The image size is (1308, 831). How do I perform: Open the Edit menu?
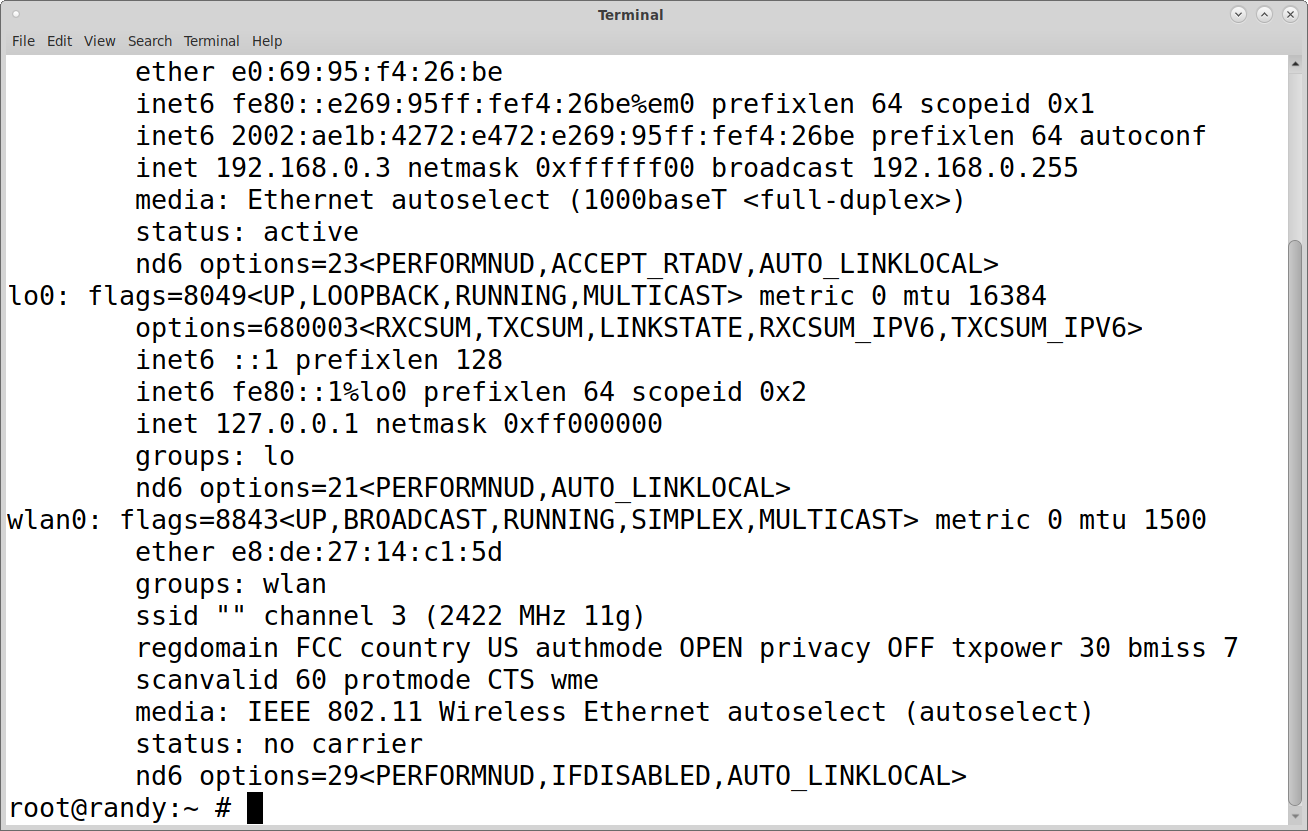tap(60, 41)
